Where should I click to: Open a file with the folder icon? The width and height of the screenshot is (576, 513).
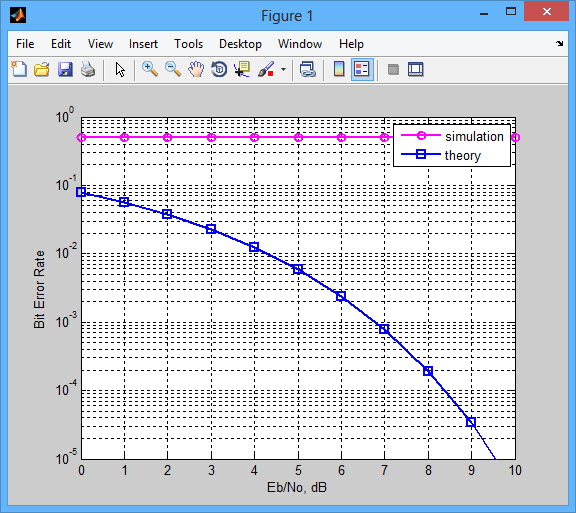click(42, 69)
